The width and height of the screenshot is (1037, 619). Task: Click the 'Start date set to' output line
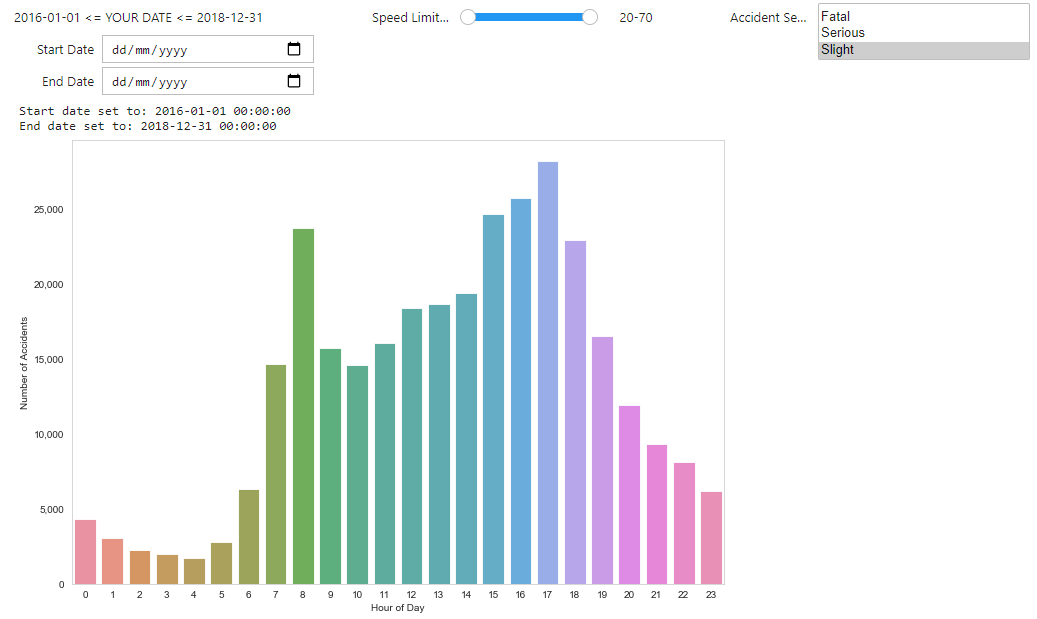[x=155, y=111]
